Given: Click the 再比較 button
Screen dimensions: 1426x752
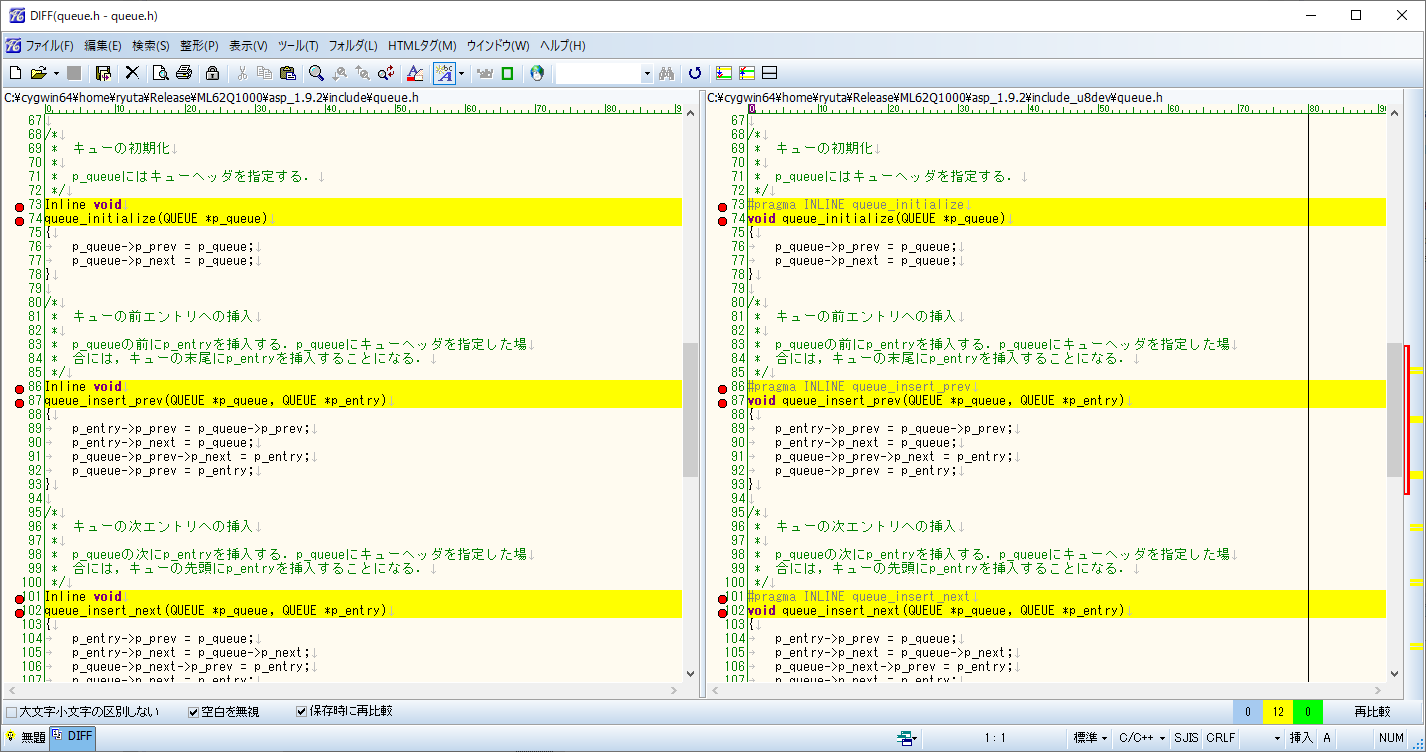Looking at the screenshot, I should (1372, 712).
